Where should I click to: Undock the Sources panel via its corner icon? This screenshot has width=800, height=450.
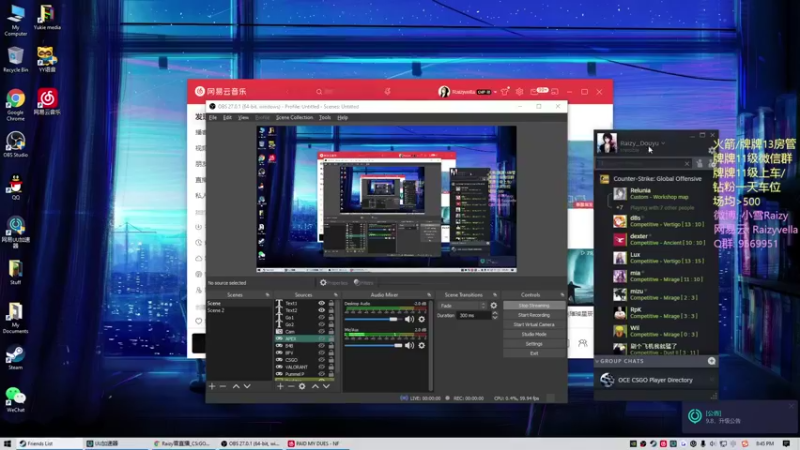[336, 295]
